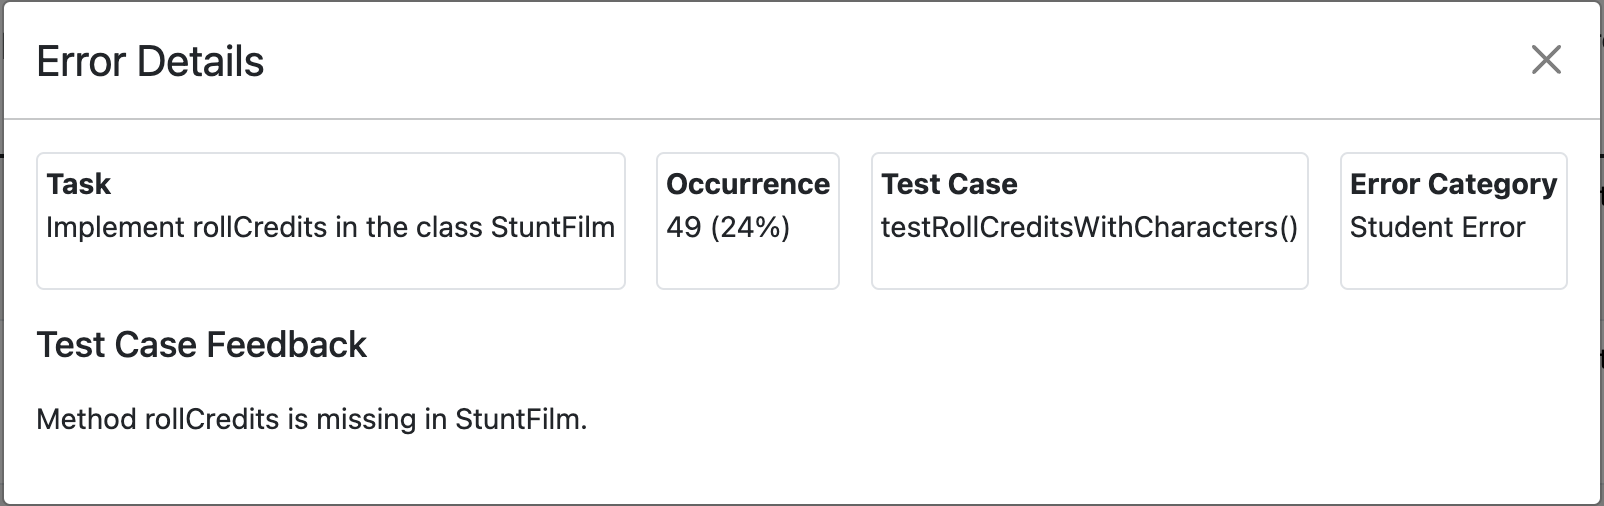Image resolution: width=1604 pixels, height=506 pixels.
Task: Click the word Method in feedback message
Action: pyautogui.click(x=86, y=419)
